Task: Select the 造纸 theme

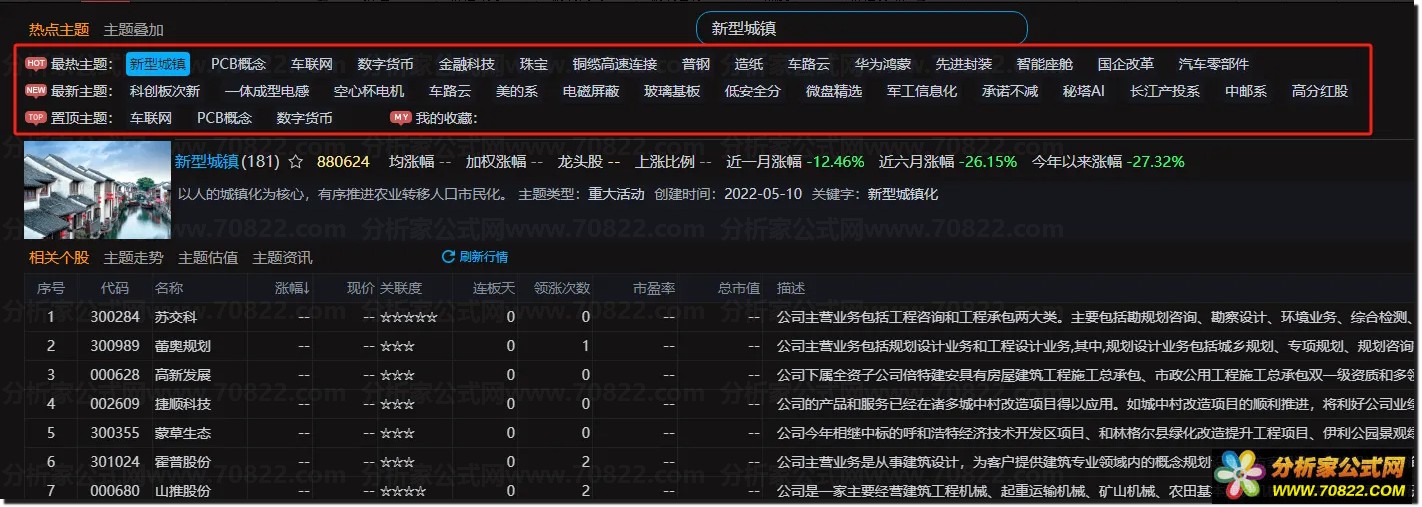Action: coord(749,64)
